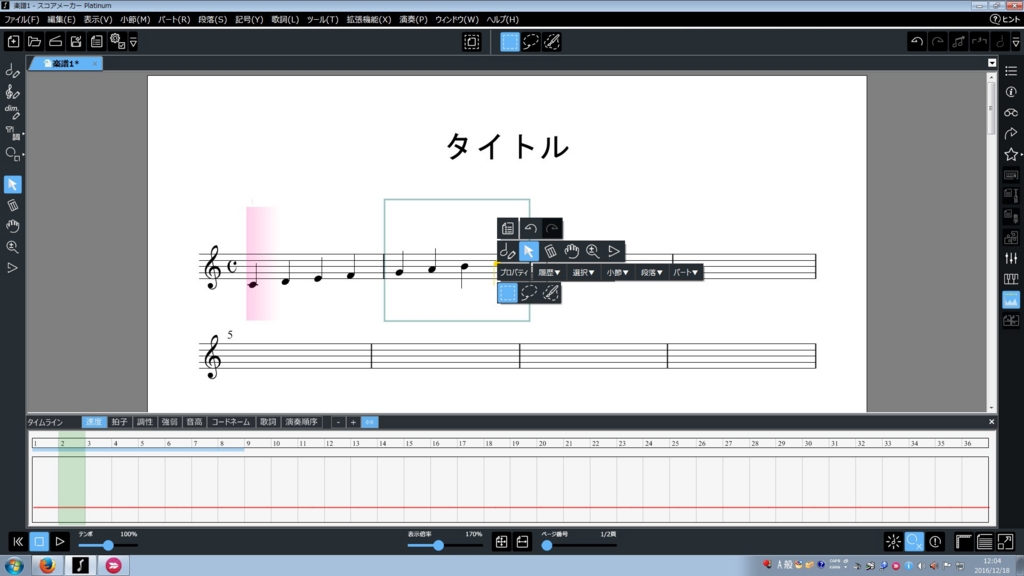Open the property sheet icon in top toolbar
Screen dimensions: 1024x576
97,42
